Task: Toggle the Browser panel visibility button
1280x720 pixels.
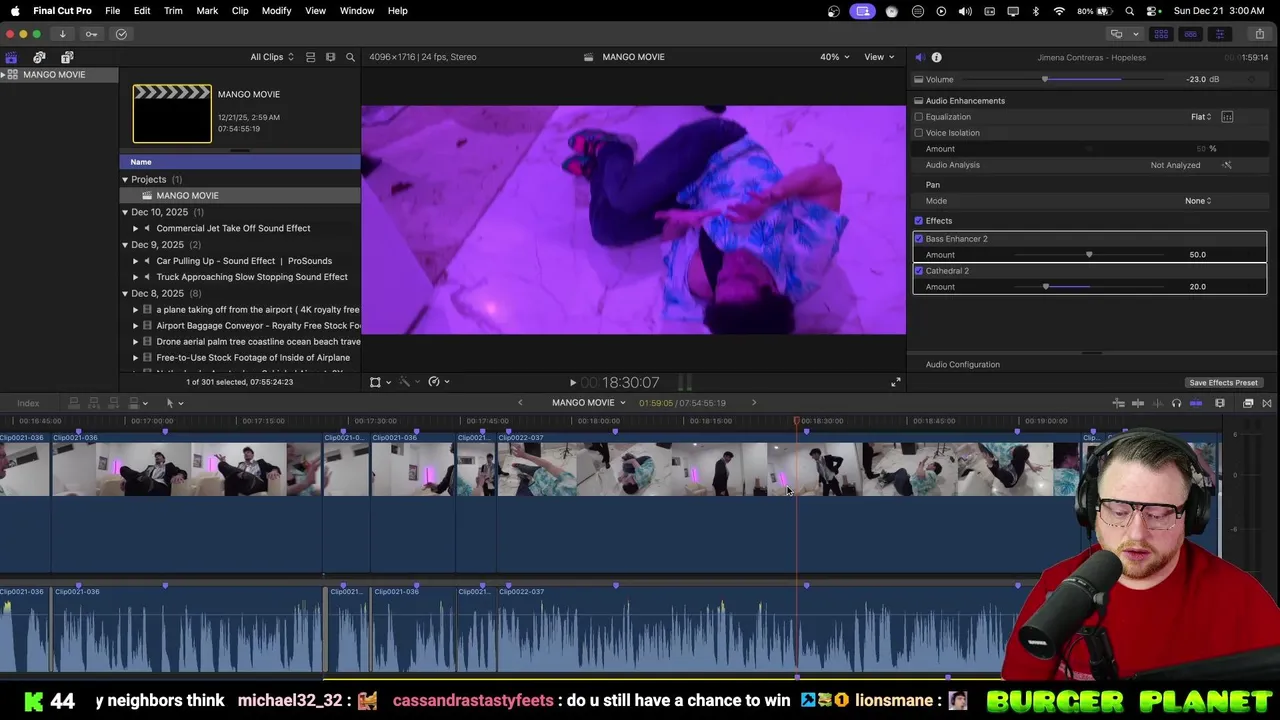Action: (1161, 34)
